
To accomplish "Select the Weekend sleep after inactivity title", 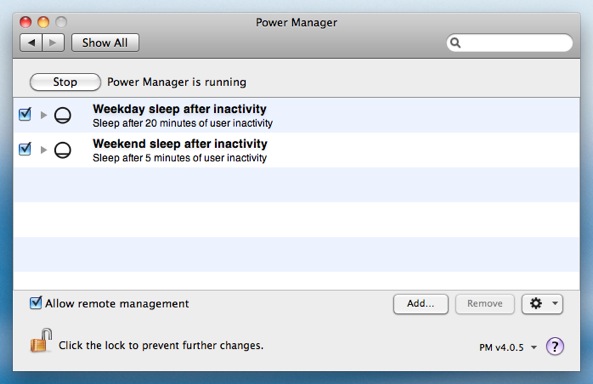I will point(180,144).
